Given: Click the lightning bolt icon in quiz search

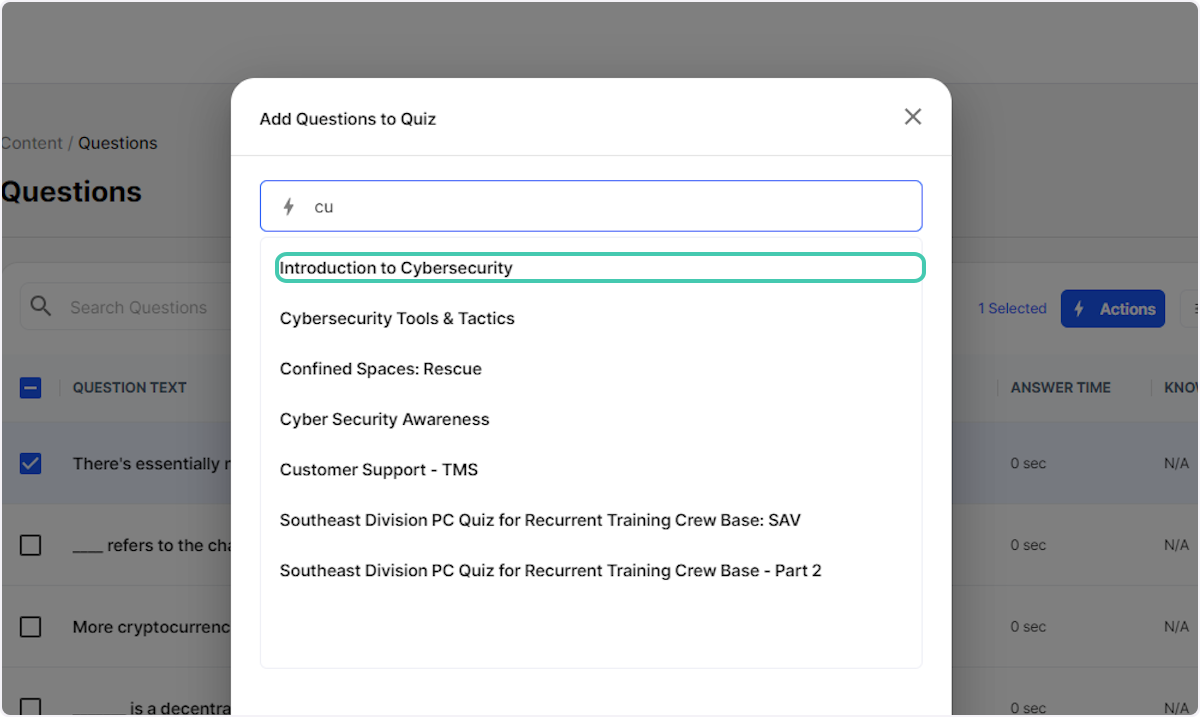Looking at the screenshot, I should click(x=289, y=207).
